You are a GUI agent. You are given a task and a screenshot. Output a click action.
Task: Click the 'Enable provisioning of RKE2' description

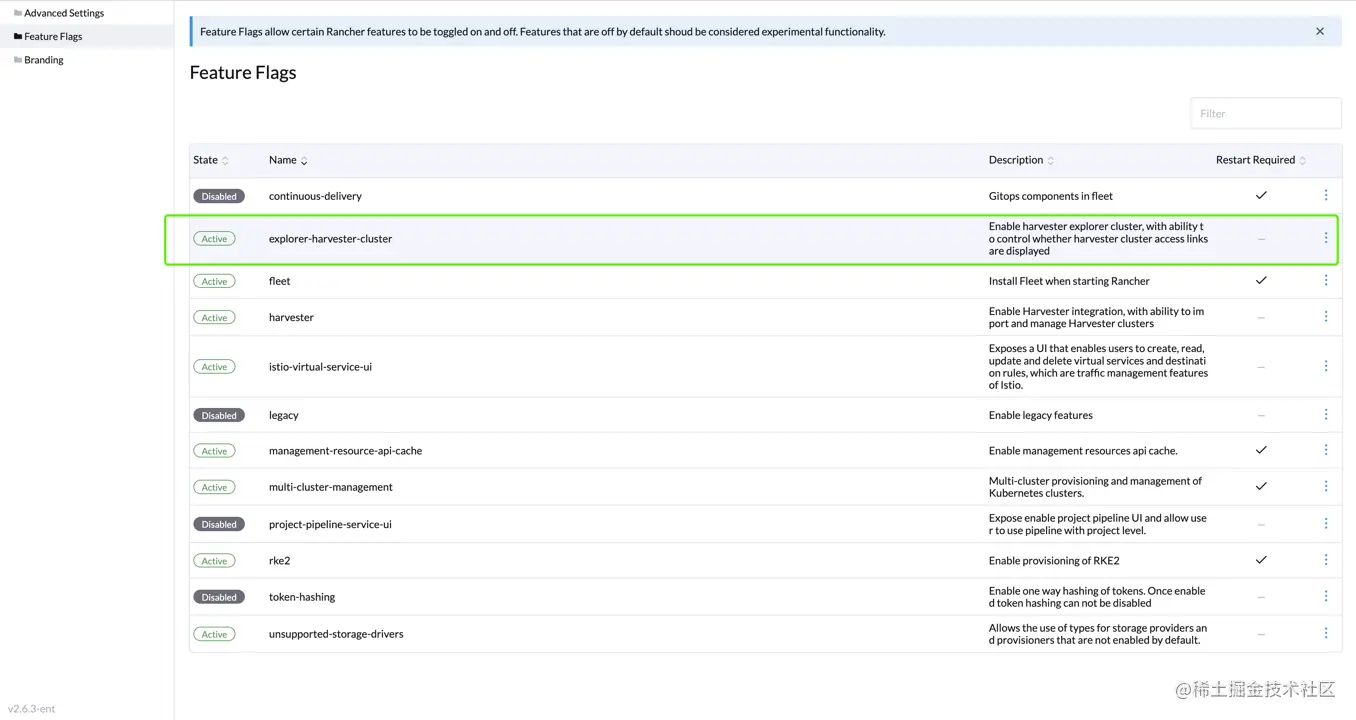[1053, 560]
